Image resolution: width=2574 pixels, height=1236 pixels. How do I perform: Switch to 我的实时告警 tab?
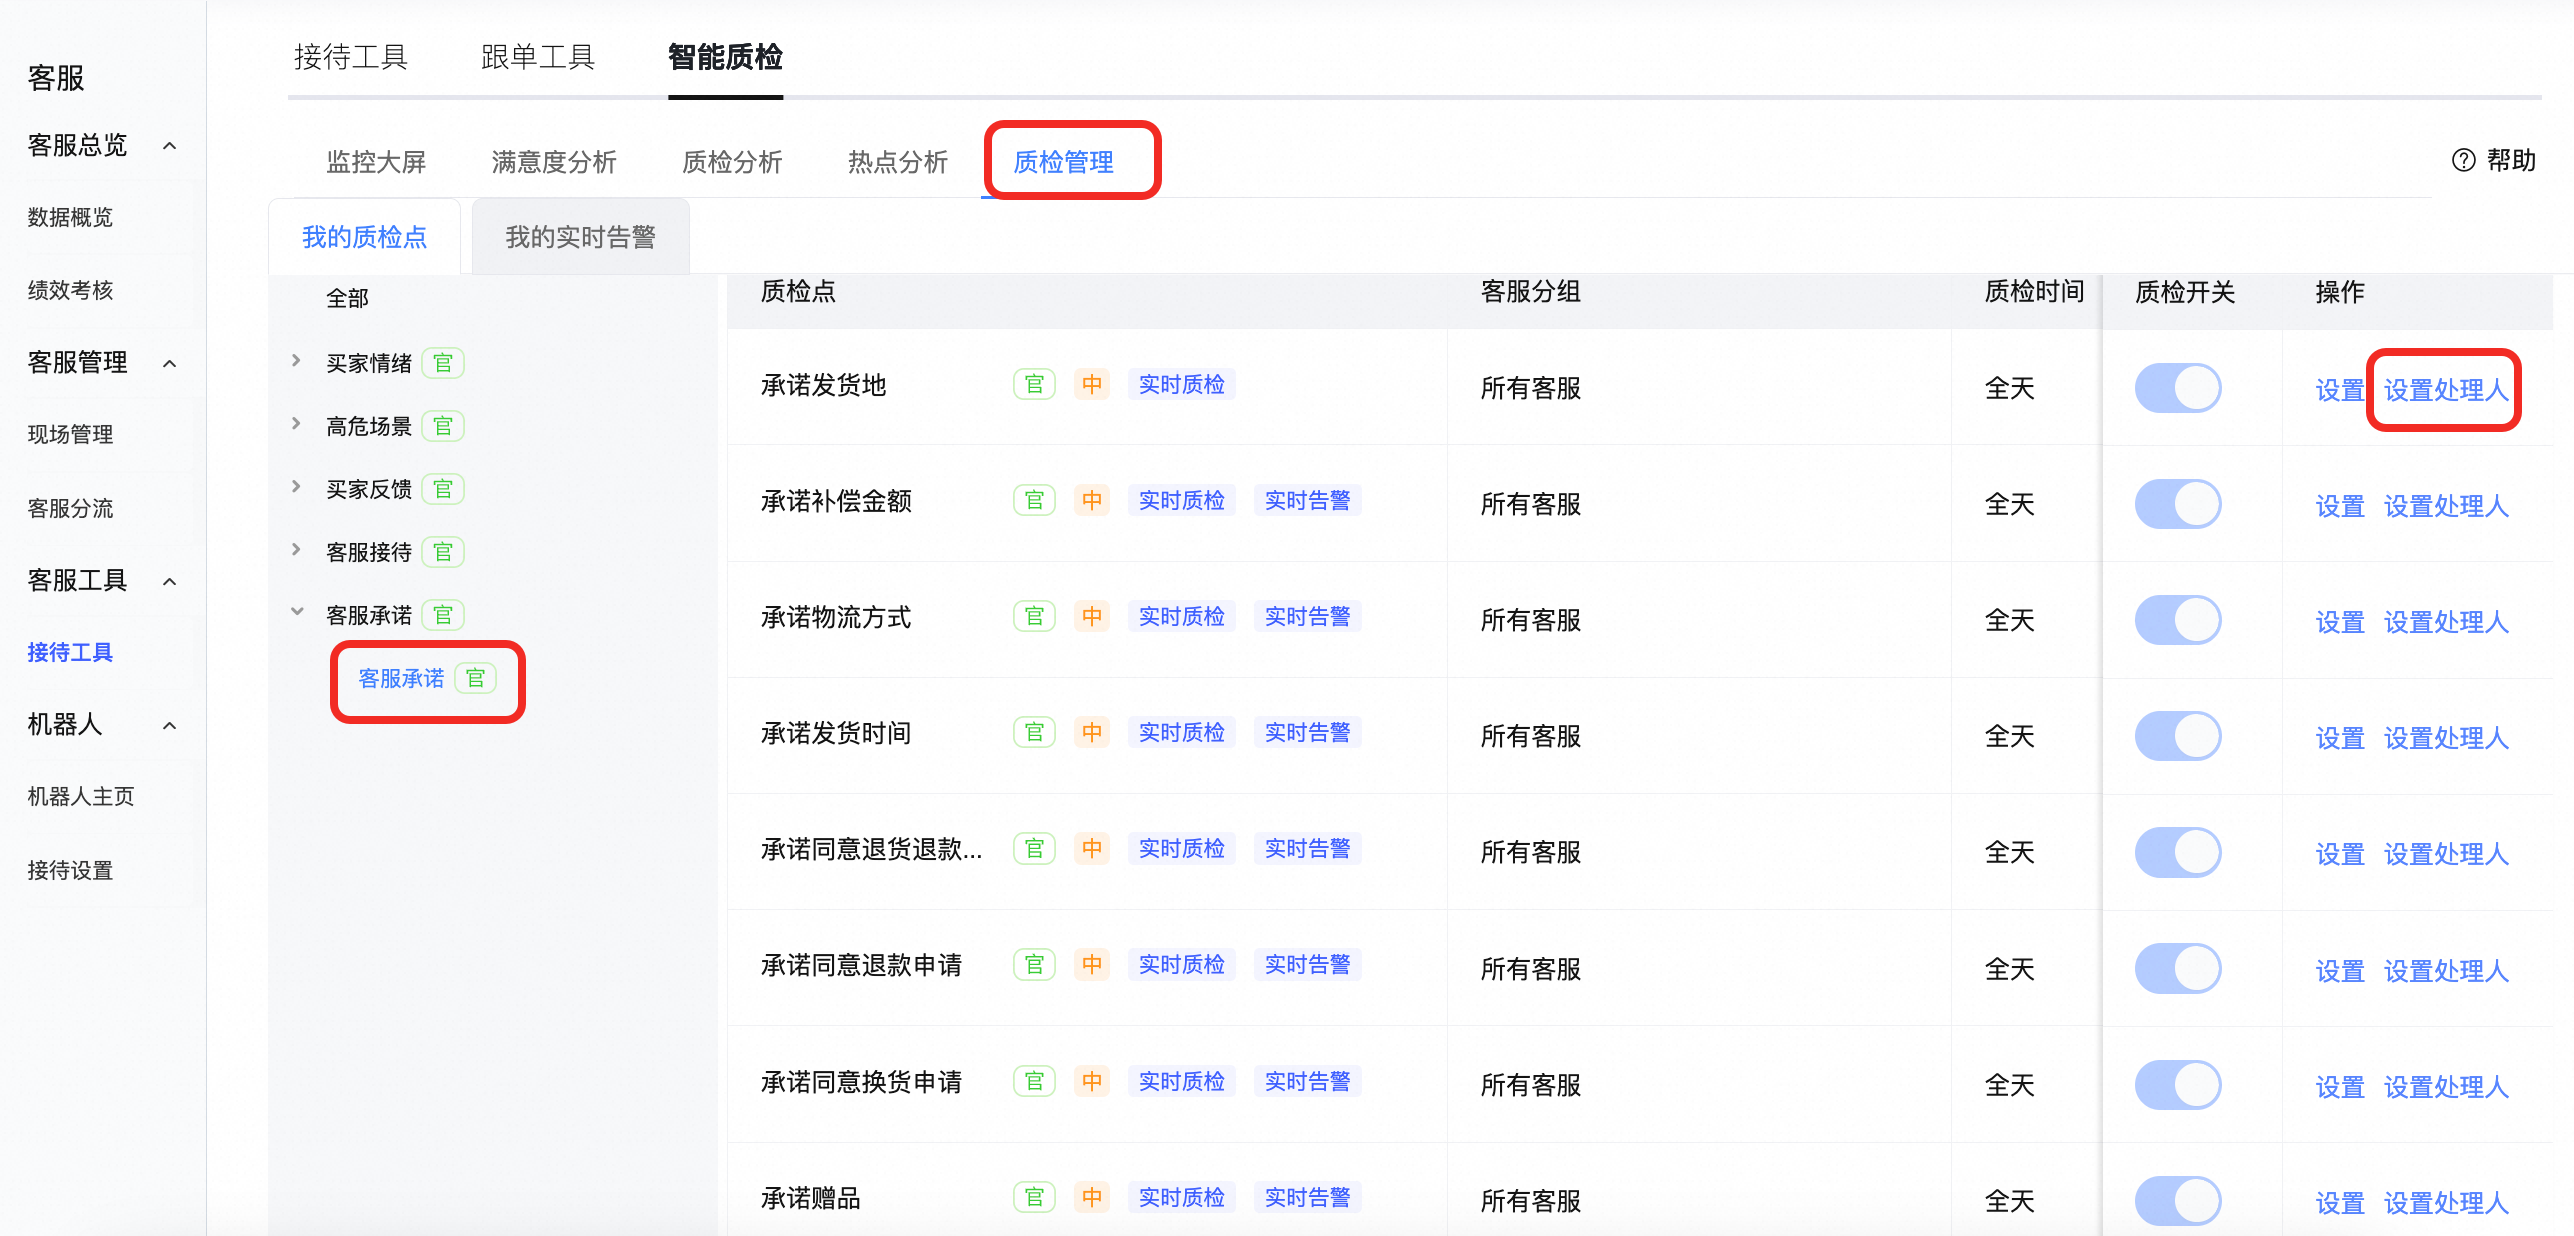click(581, 237)
